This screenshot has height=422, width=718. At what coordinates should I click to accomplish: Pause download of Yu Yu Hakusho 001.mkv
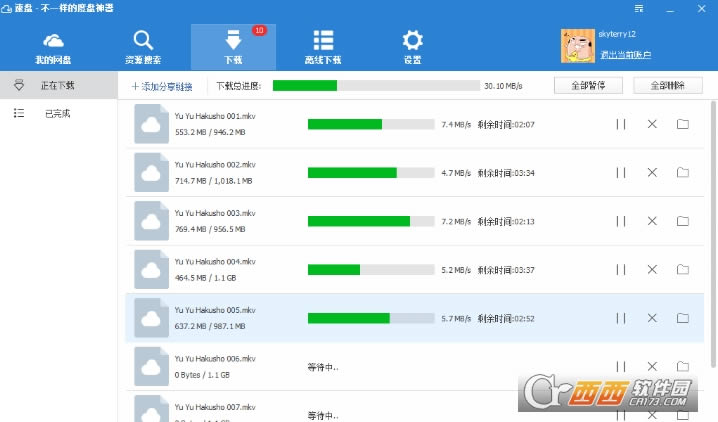coord(621,124)
